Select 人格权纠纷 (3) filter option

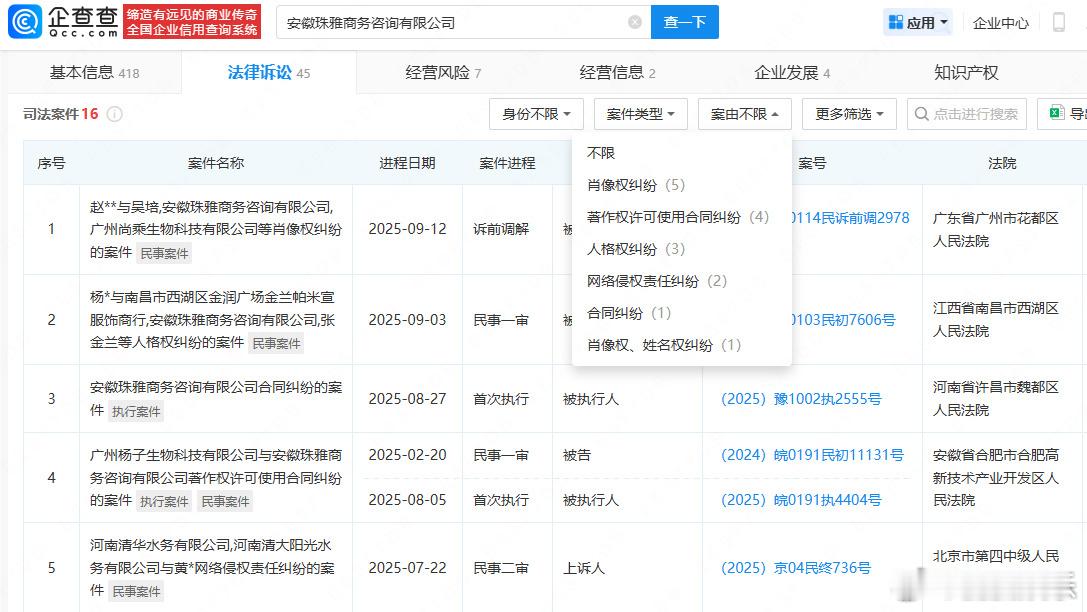(x=636, y=249)
